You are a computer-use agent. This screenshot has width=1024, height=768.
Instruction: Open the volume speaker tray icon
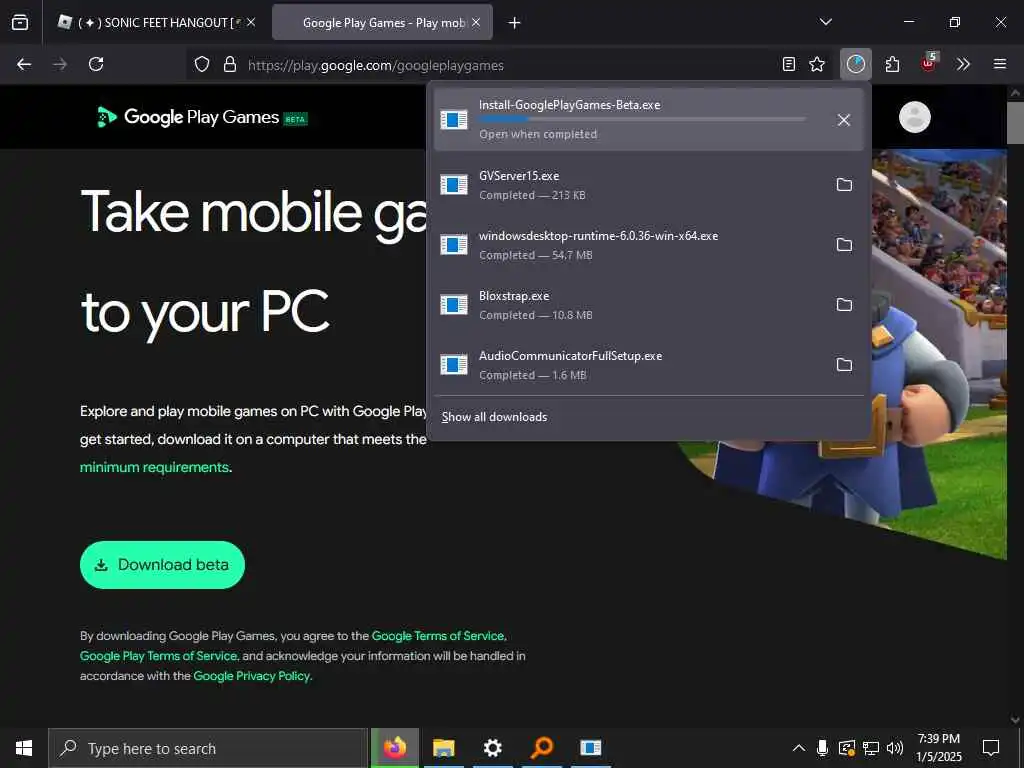point(895,748)
